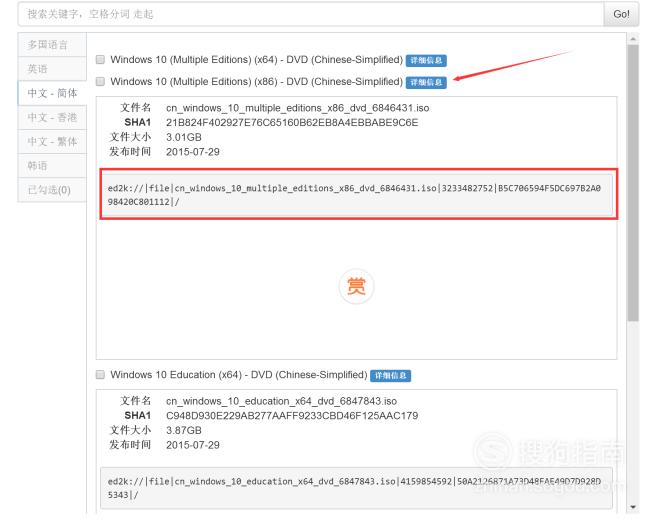Click SHA1 value 21B824F402927E76C65160B62EB8A4EBBABE9C6E
The width and height of the screenshot is (650, 520).
click(292, 123)
